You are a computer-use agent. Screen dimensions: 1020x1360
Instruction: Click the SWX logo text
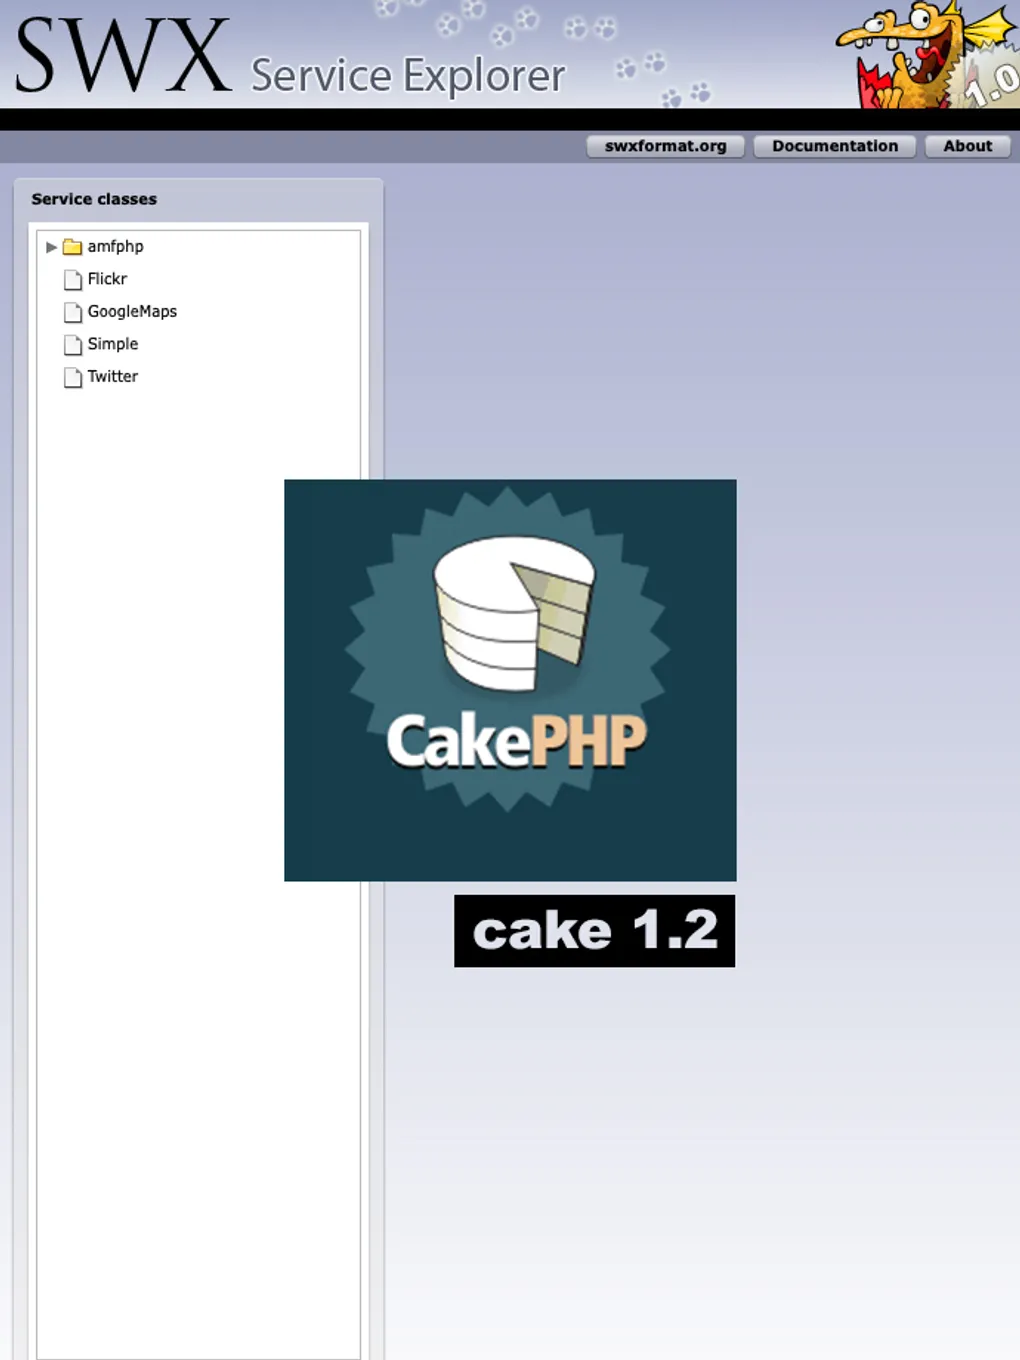pos(122,57)
